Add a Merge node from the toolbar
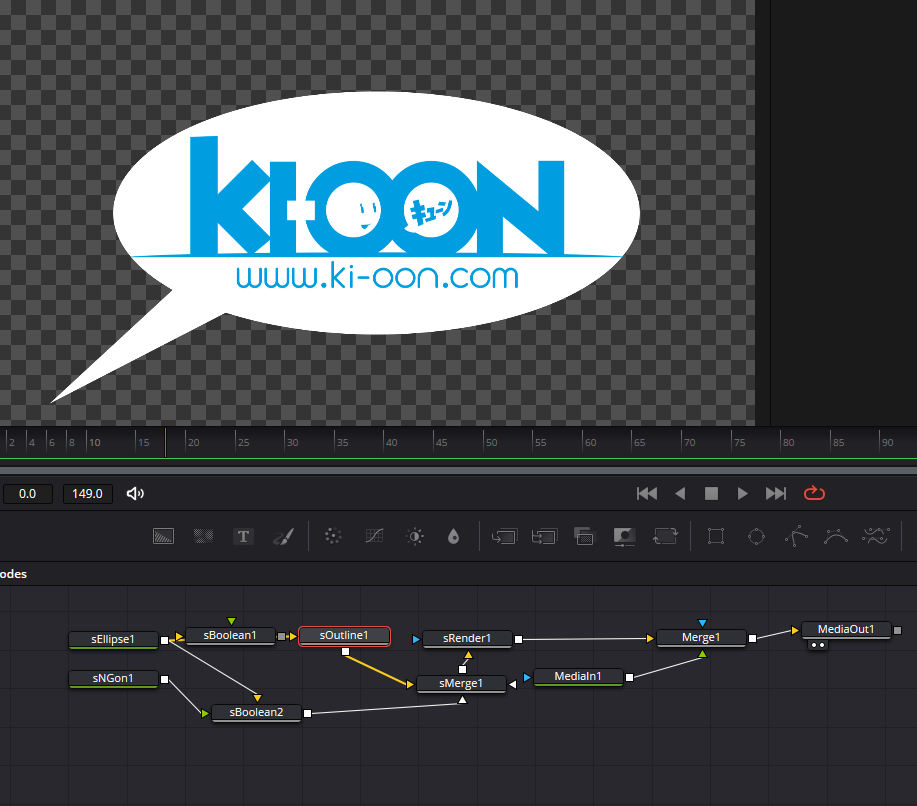This screenshot has width=917, height=806. click(x=504, y=536)
